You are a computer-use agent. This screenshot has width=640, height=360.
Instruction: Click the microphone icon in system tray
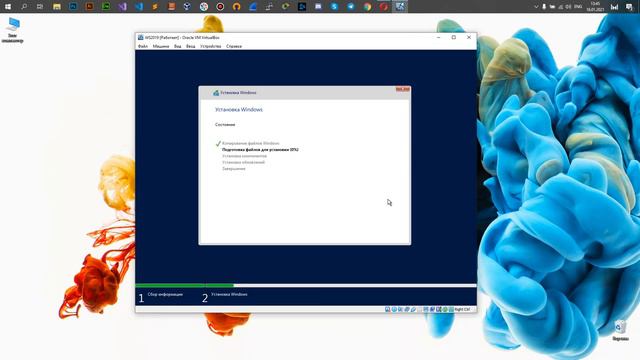(x=544, y=7)
